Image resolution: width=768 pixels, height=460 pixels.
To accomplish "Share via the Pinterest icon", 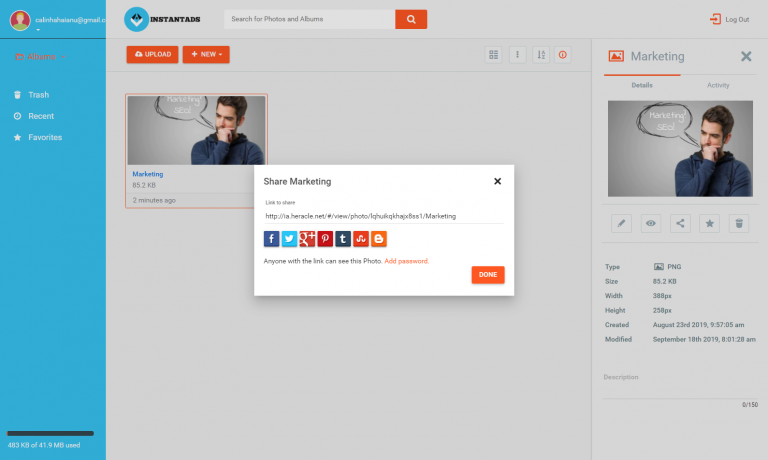I will point(325,239).
